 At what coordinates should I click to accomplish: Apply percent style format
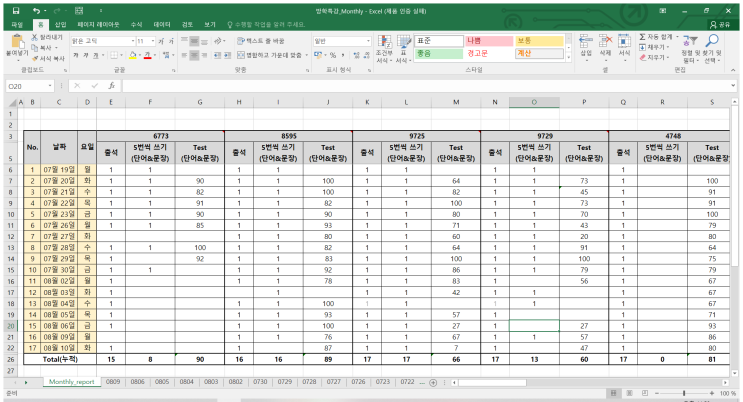[x=333, y=55]
